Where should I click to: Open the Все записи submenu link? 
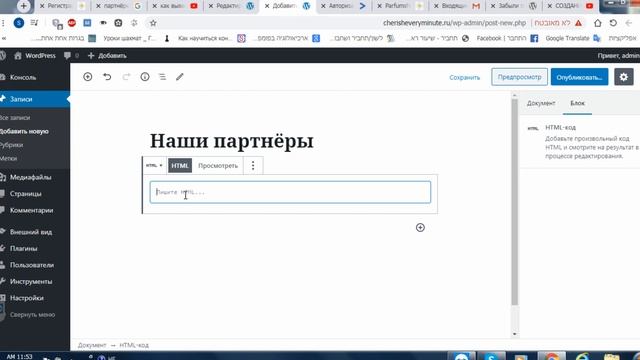point(15,118)
